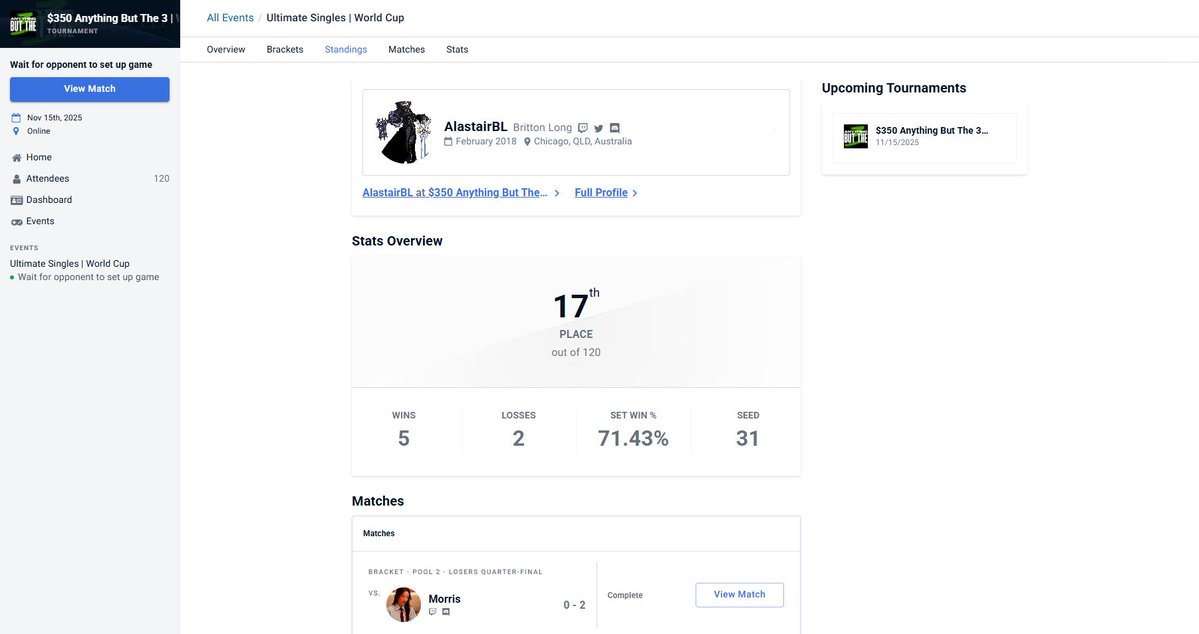Image resolution: width=1199 pixels, height=634 pixels.
Task: Click the Home house icon in sidebar
Action: [x=16, y=158]
